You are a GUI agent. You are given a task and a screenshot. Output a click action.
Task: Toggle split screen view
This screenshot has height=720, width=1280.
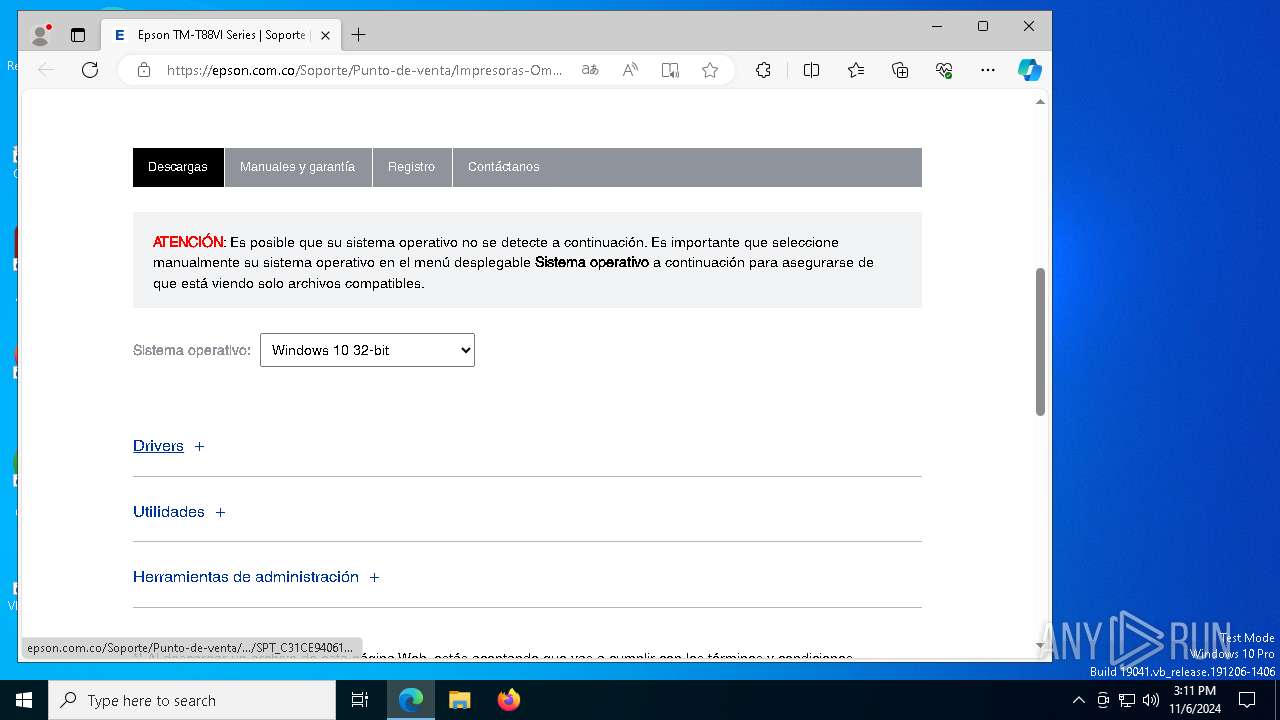(x=811, y=70)
